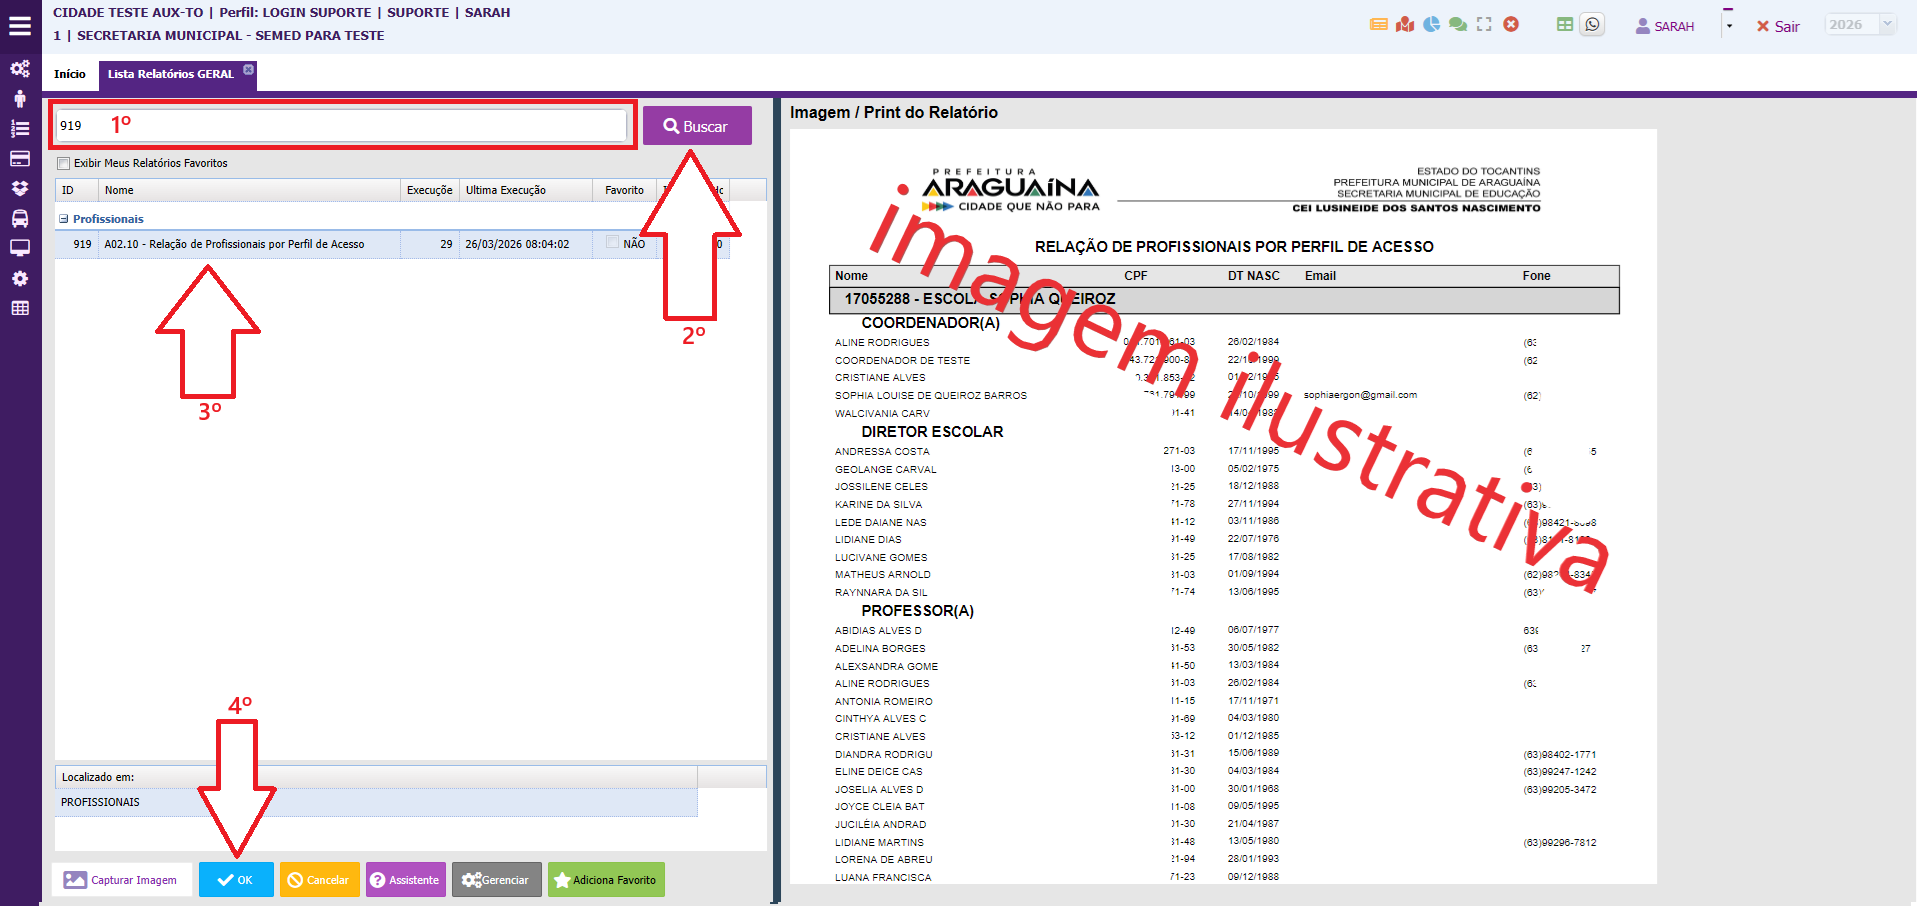
Task: Click the Adiciona Favorito button
Action: click(606, 880)
